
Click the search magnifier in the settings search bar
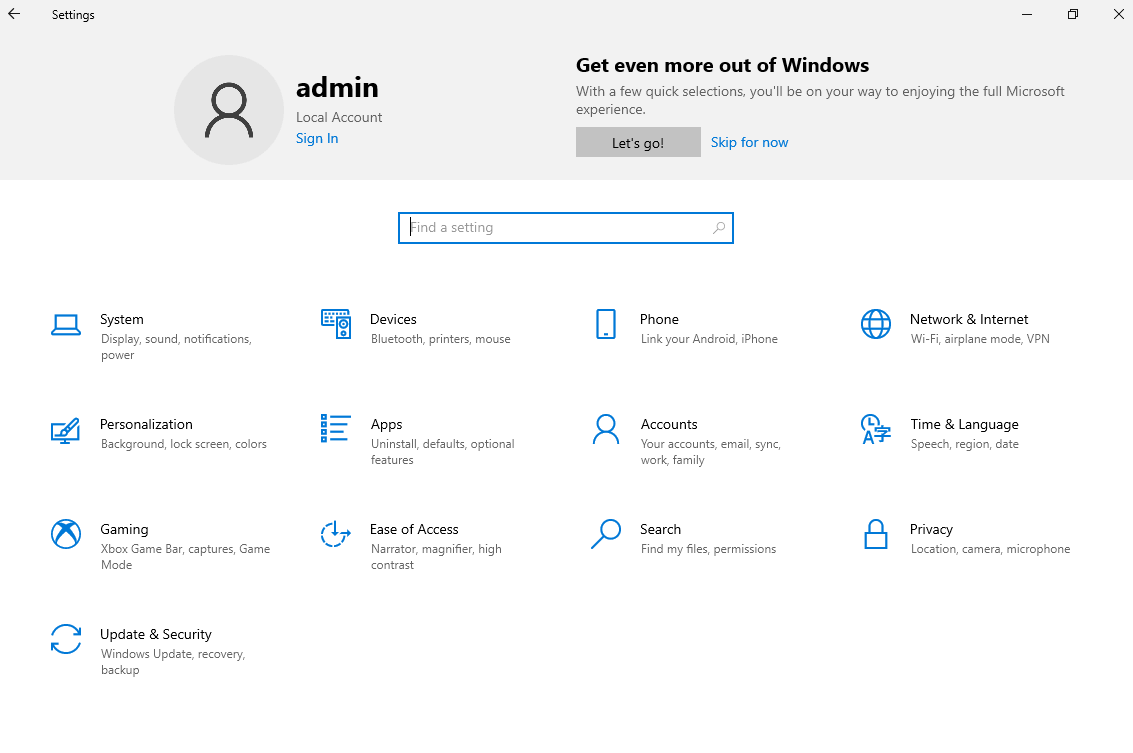click(x=719, y=227)
